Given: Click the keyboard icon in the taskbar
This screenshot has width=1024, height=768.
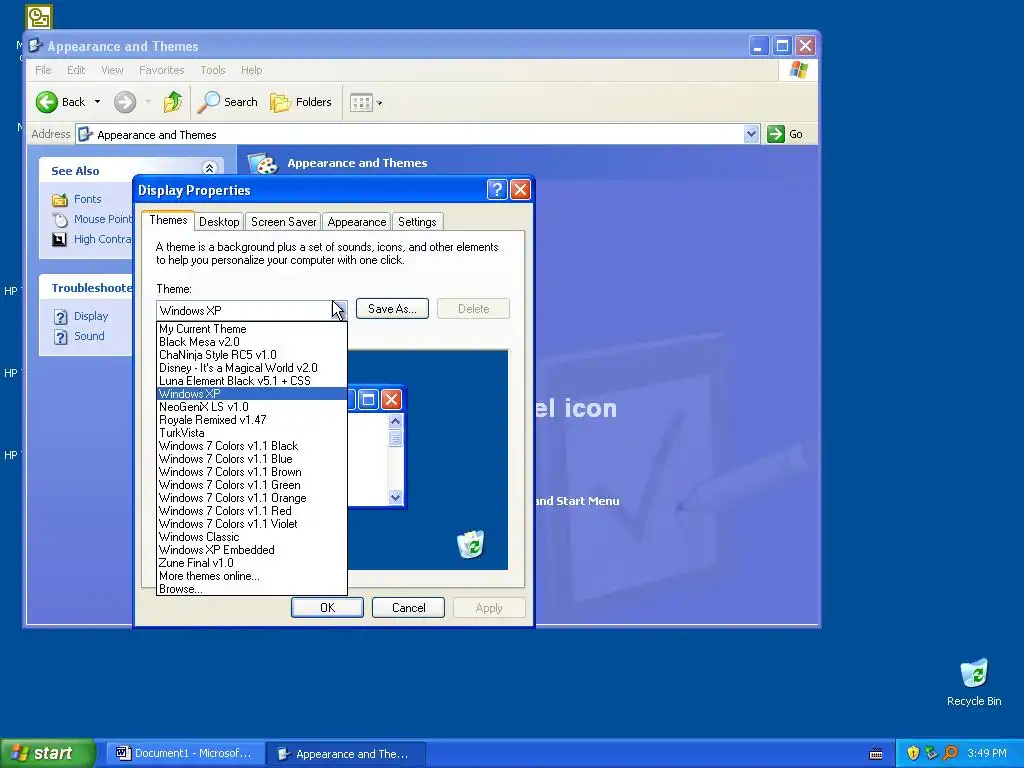Looking at the screenshot, I should [x=876, y=754].
